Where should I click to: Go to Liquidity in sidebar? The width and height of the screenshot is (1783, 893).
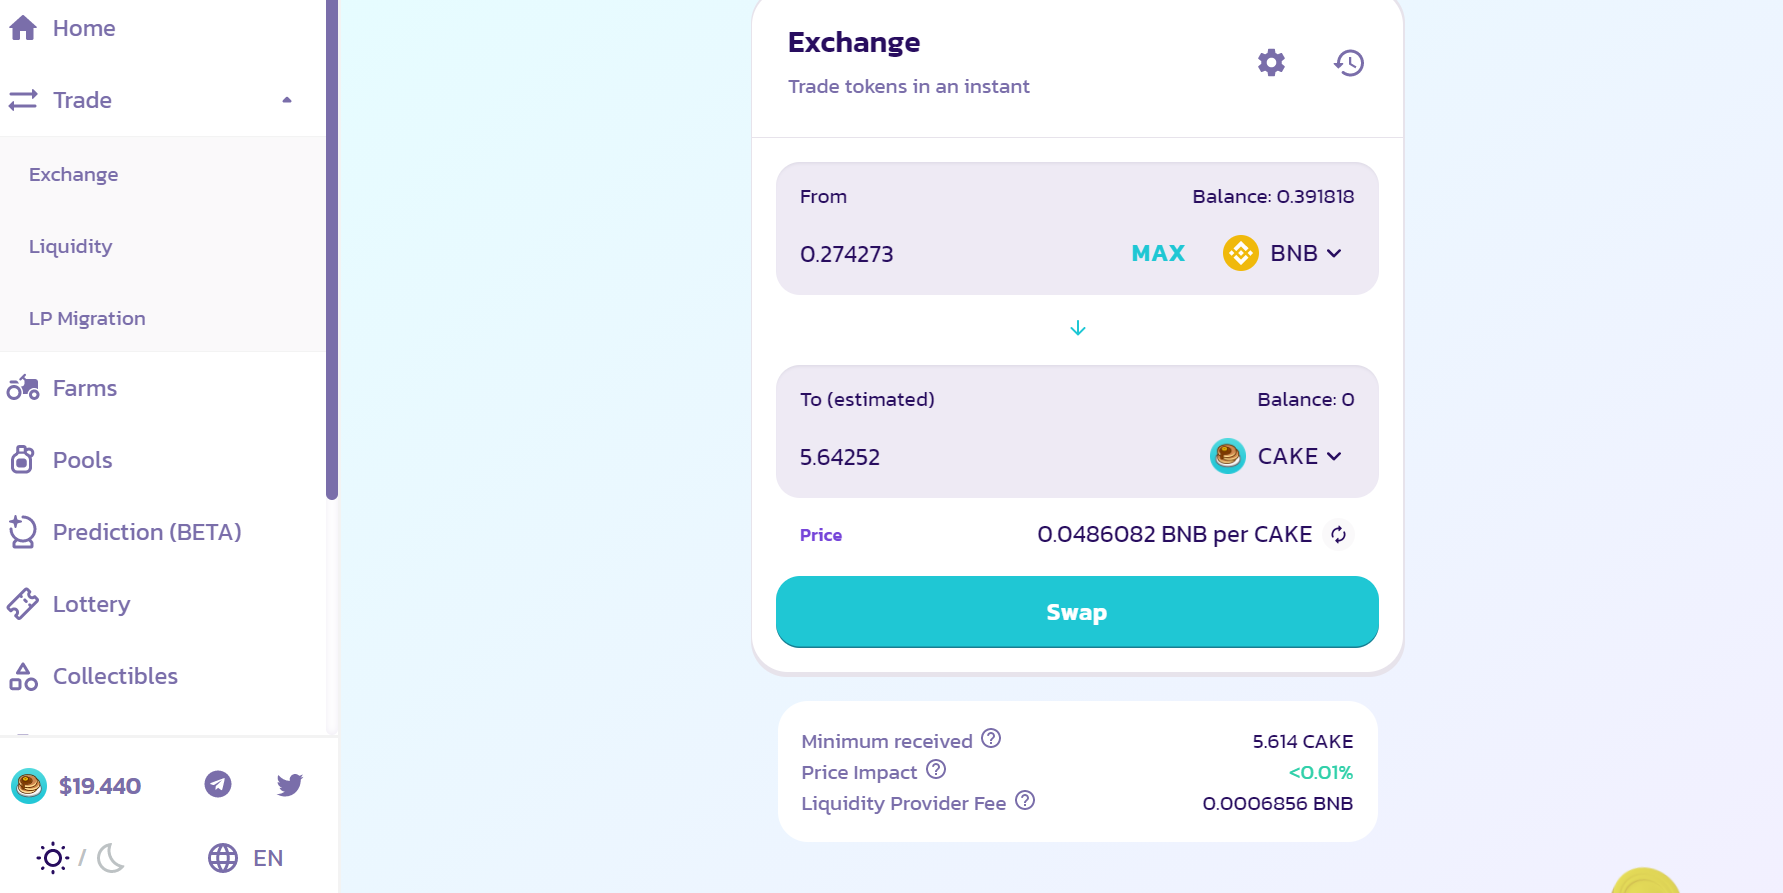(70, 246)
